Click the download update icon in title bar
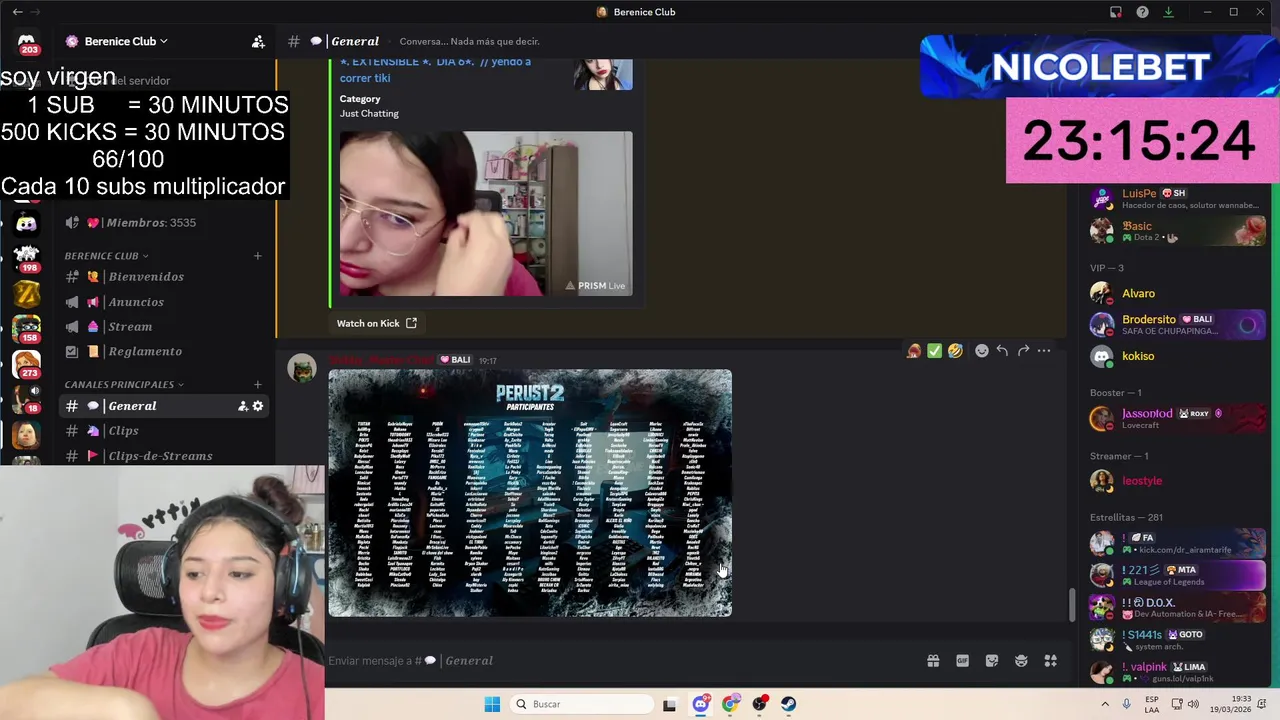This screenshot has height=720, width=1280. point(1168,12)
